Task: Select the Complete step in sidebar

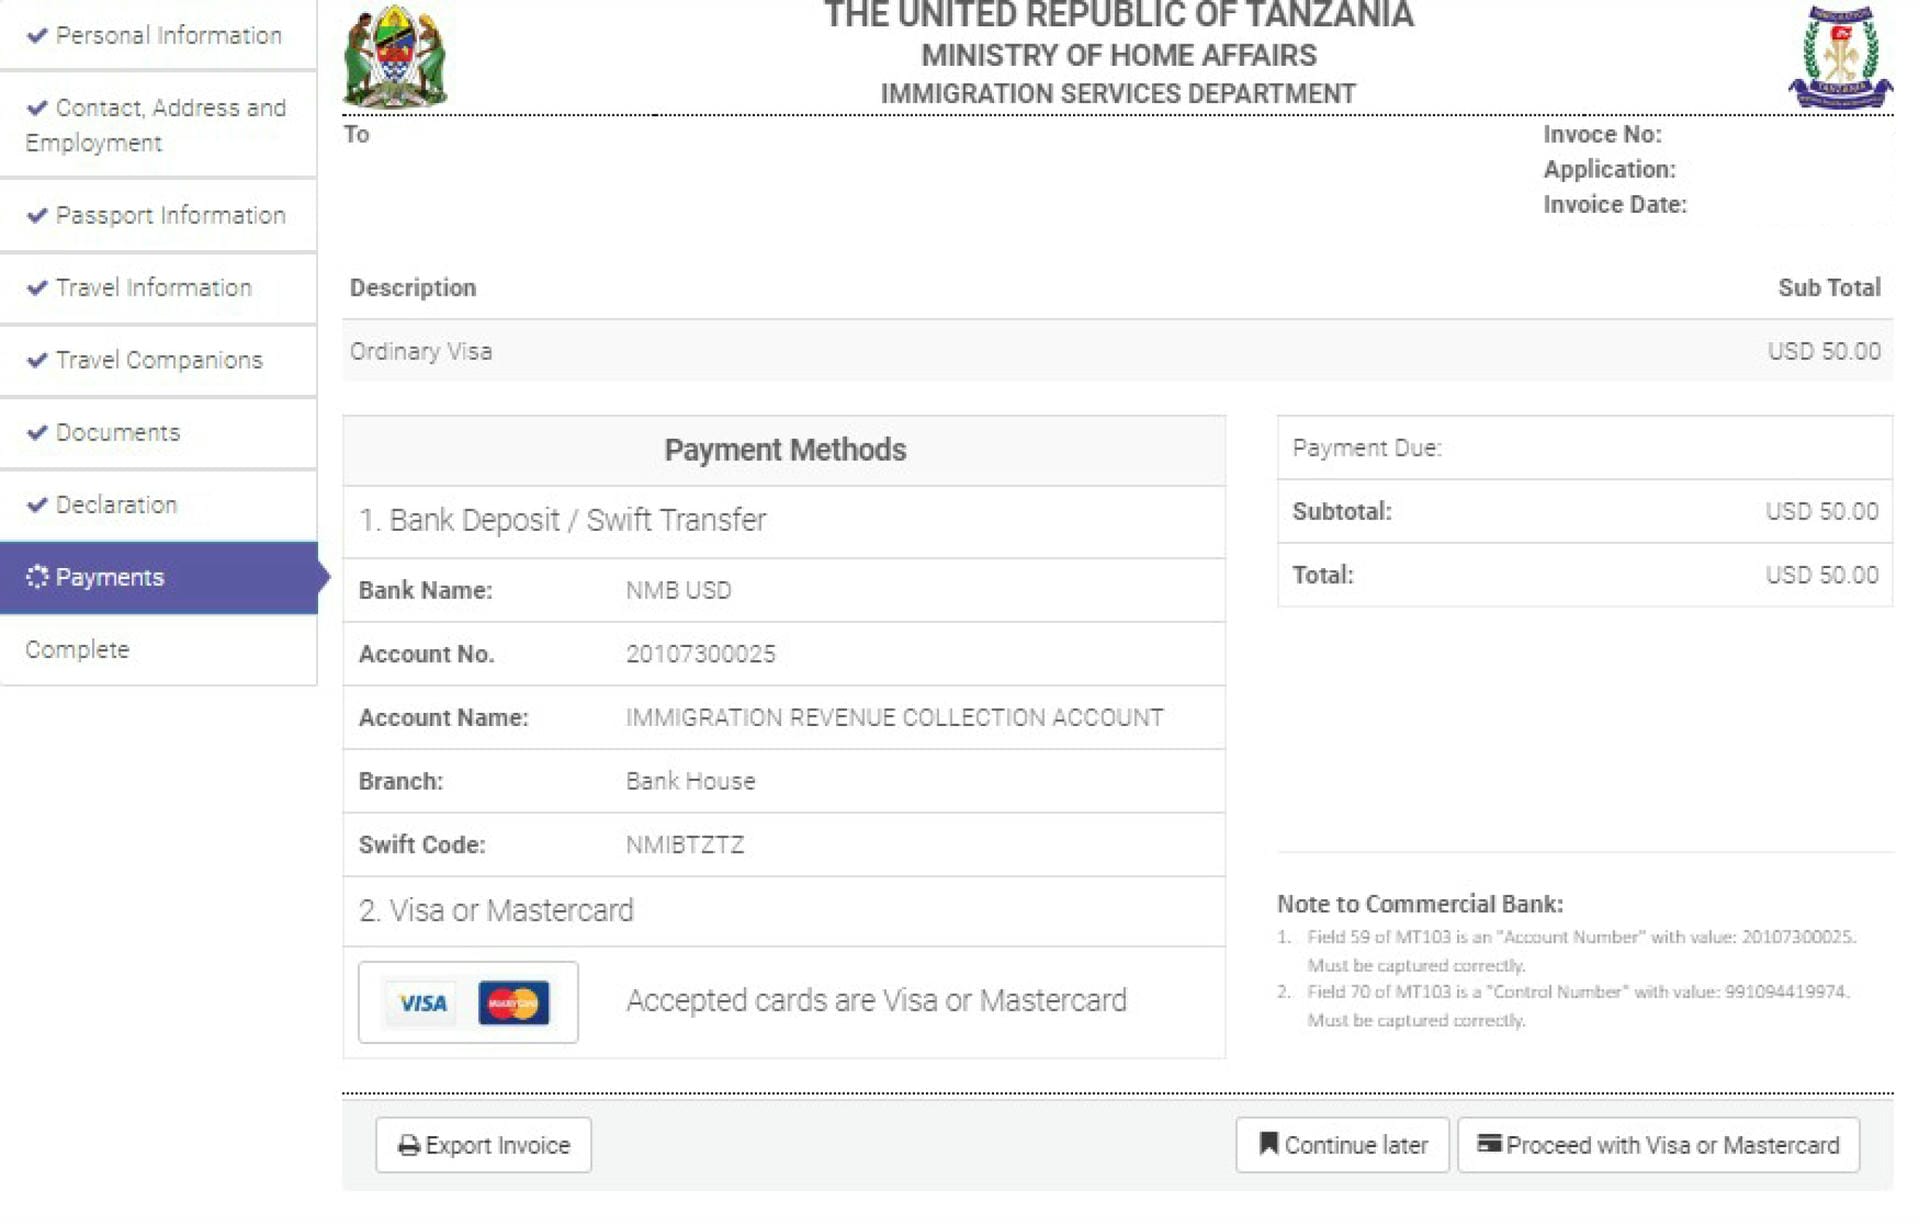Action: tap(78, 650)
